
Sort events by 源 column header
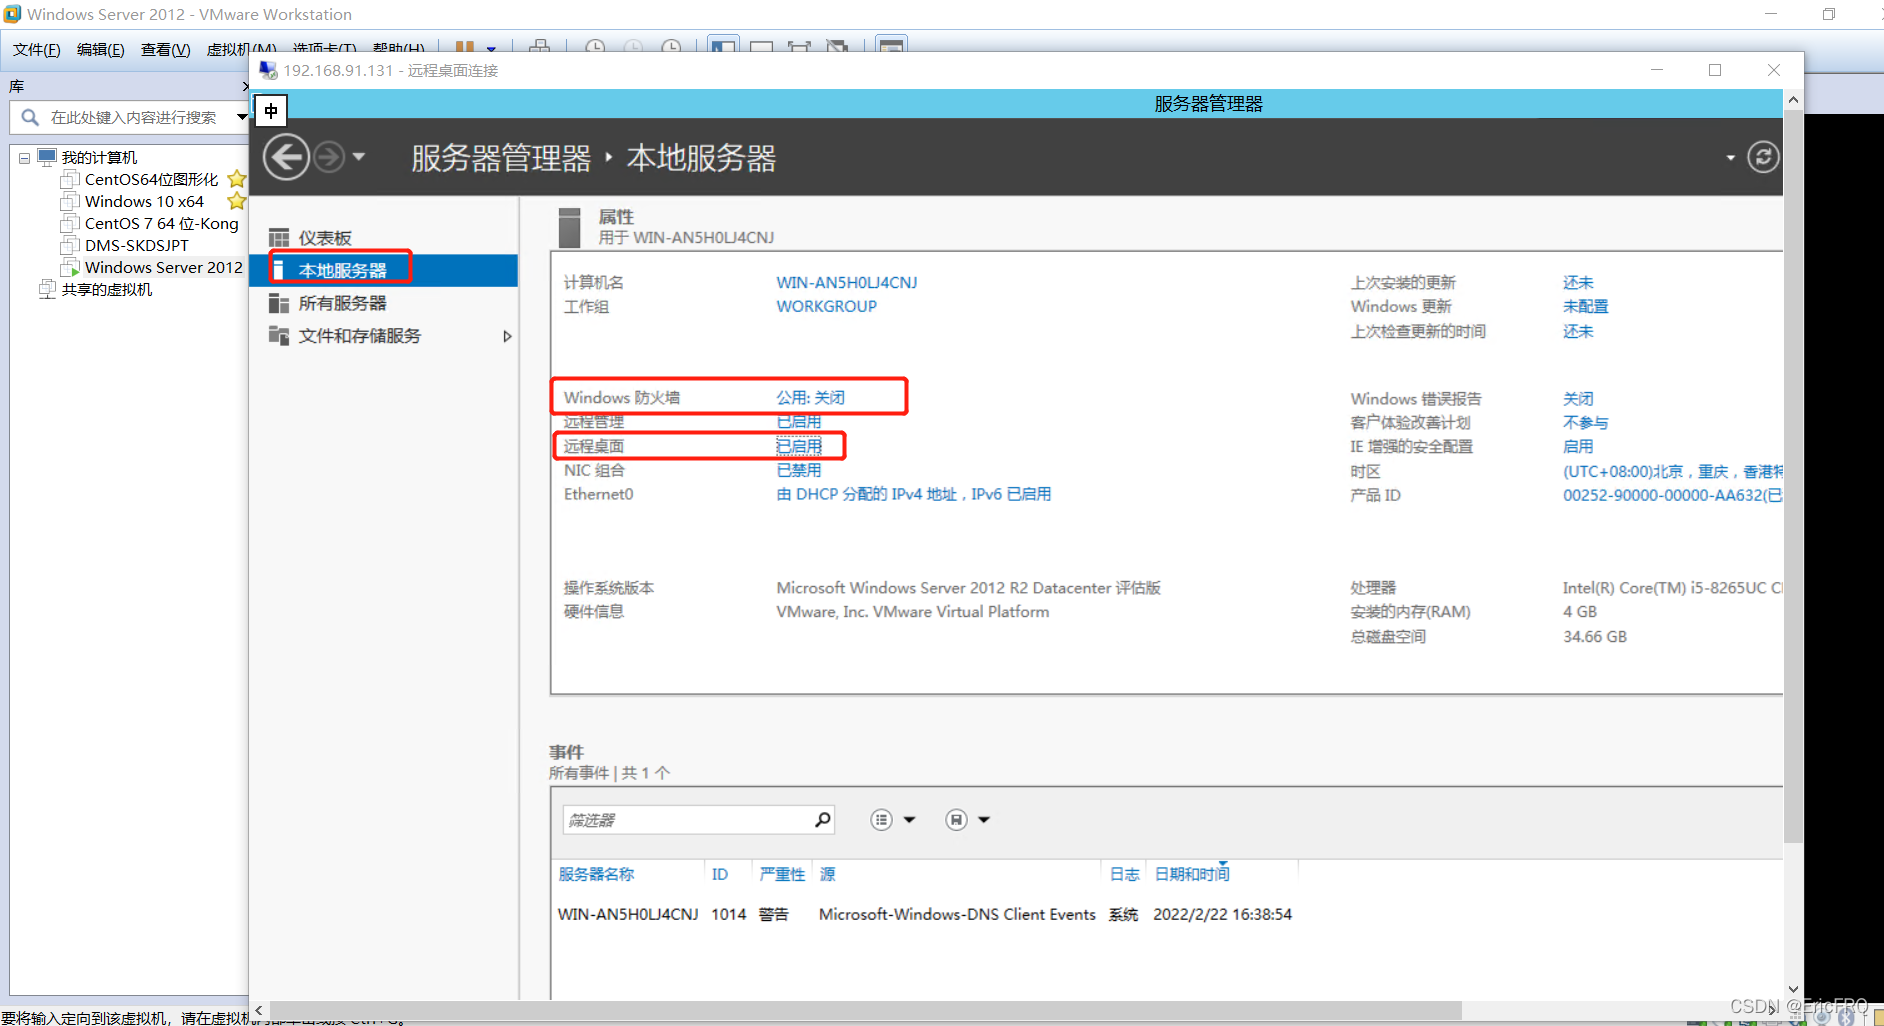coord(827,874)
